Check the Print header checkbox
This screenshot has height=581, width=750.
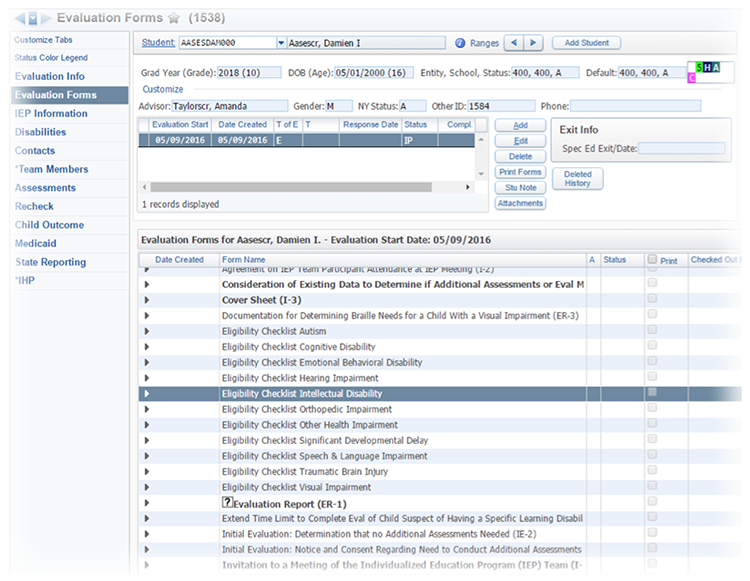[x=652, y=259]
